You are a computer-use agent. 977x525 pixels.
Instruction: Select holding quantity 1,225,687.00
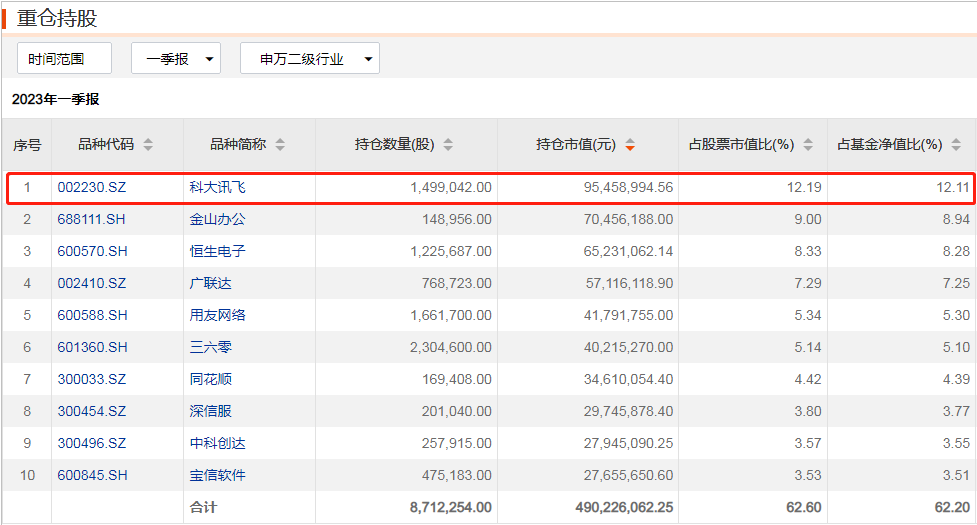pos(450,251)
